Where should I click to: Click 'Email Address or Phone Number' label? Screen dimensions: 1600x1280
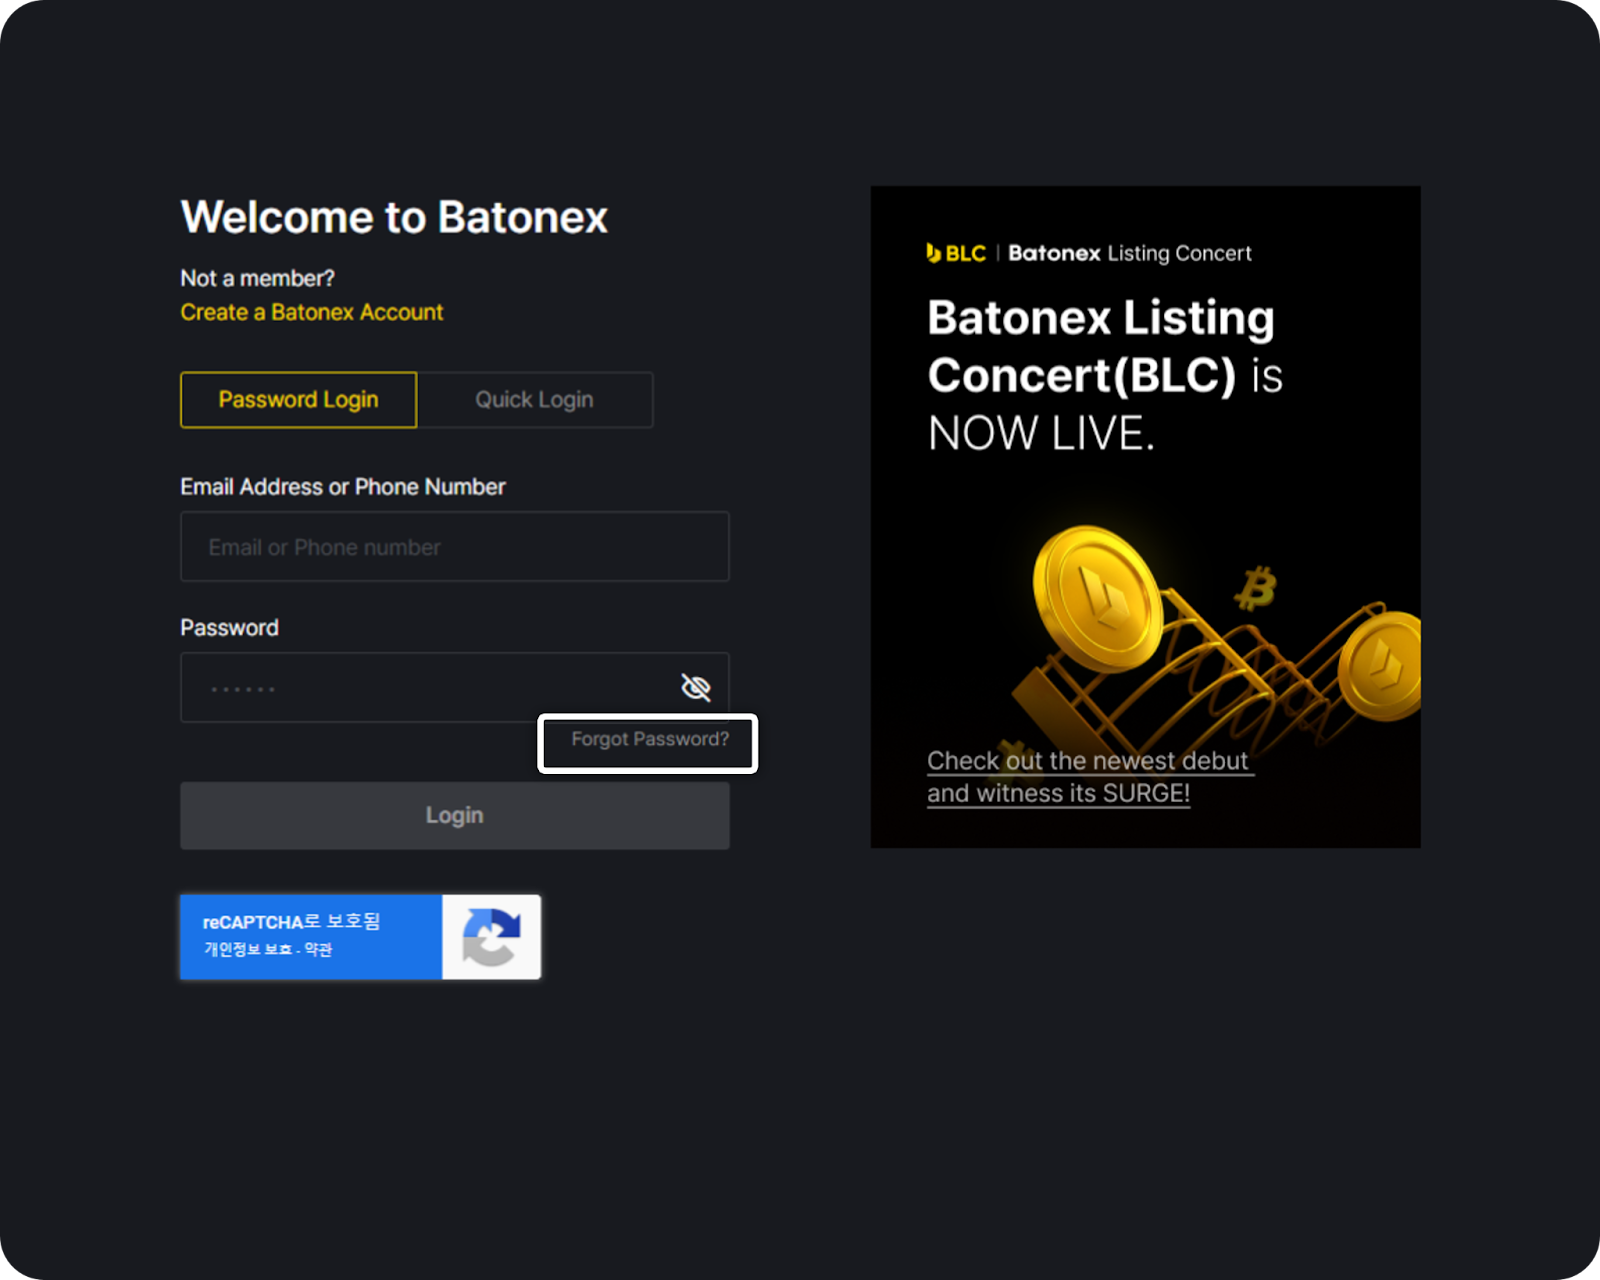343,487
